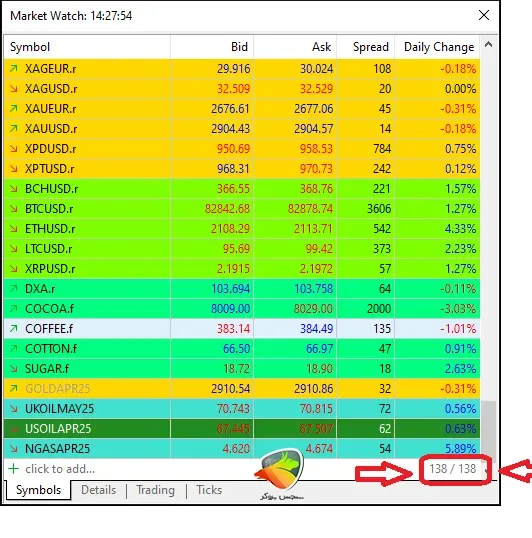The image size is (532, 538).
Task: Click the arrow icon beside NGASAPR25
Action: (14, 448)
